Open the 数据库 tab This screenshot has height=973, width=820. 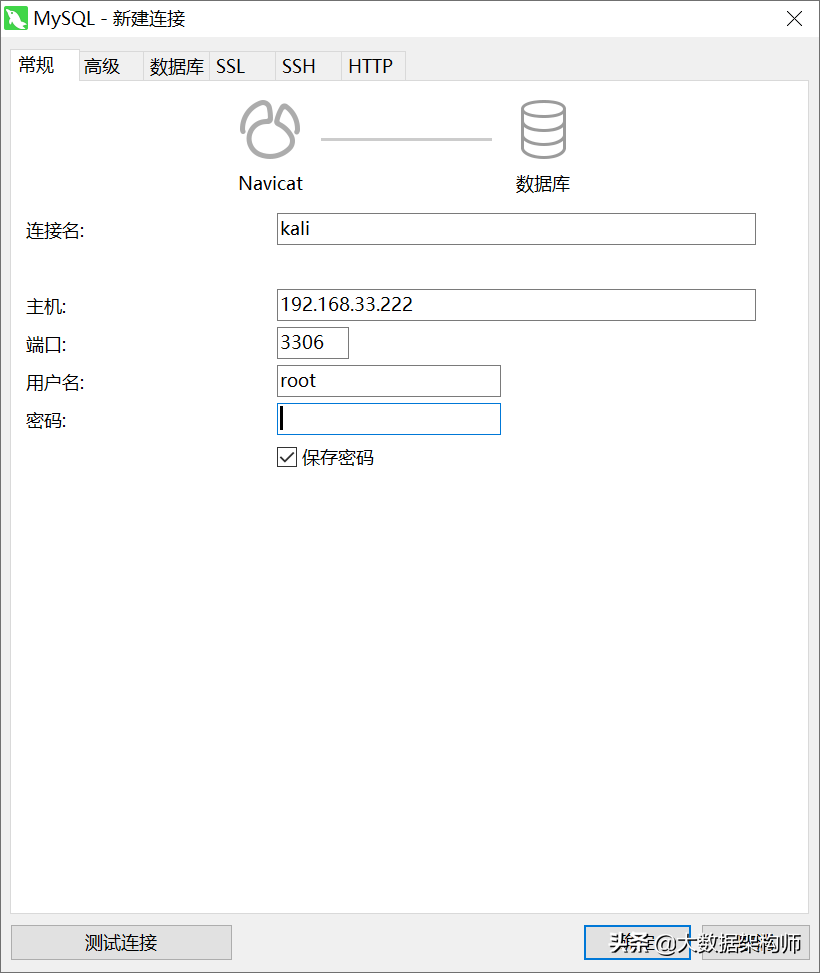point(176,66)
